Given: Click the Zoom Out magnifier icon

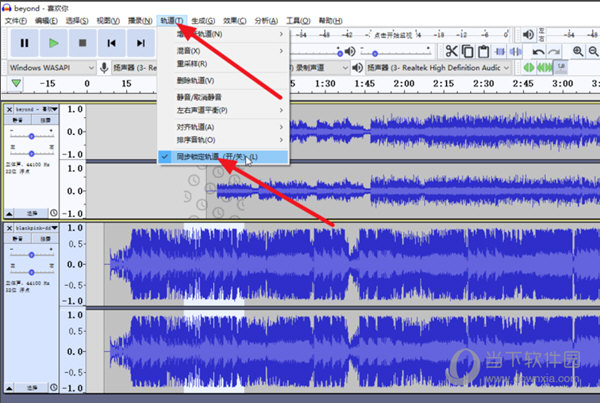Looking at the screenshot, I should tap(593, 51).
